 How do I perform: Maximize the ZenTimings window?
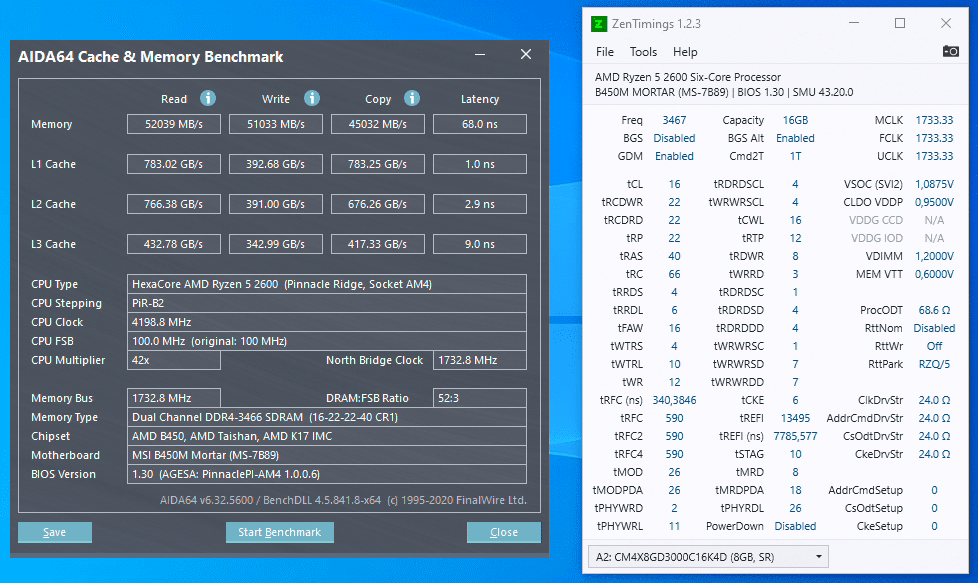click(899, 24)
